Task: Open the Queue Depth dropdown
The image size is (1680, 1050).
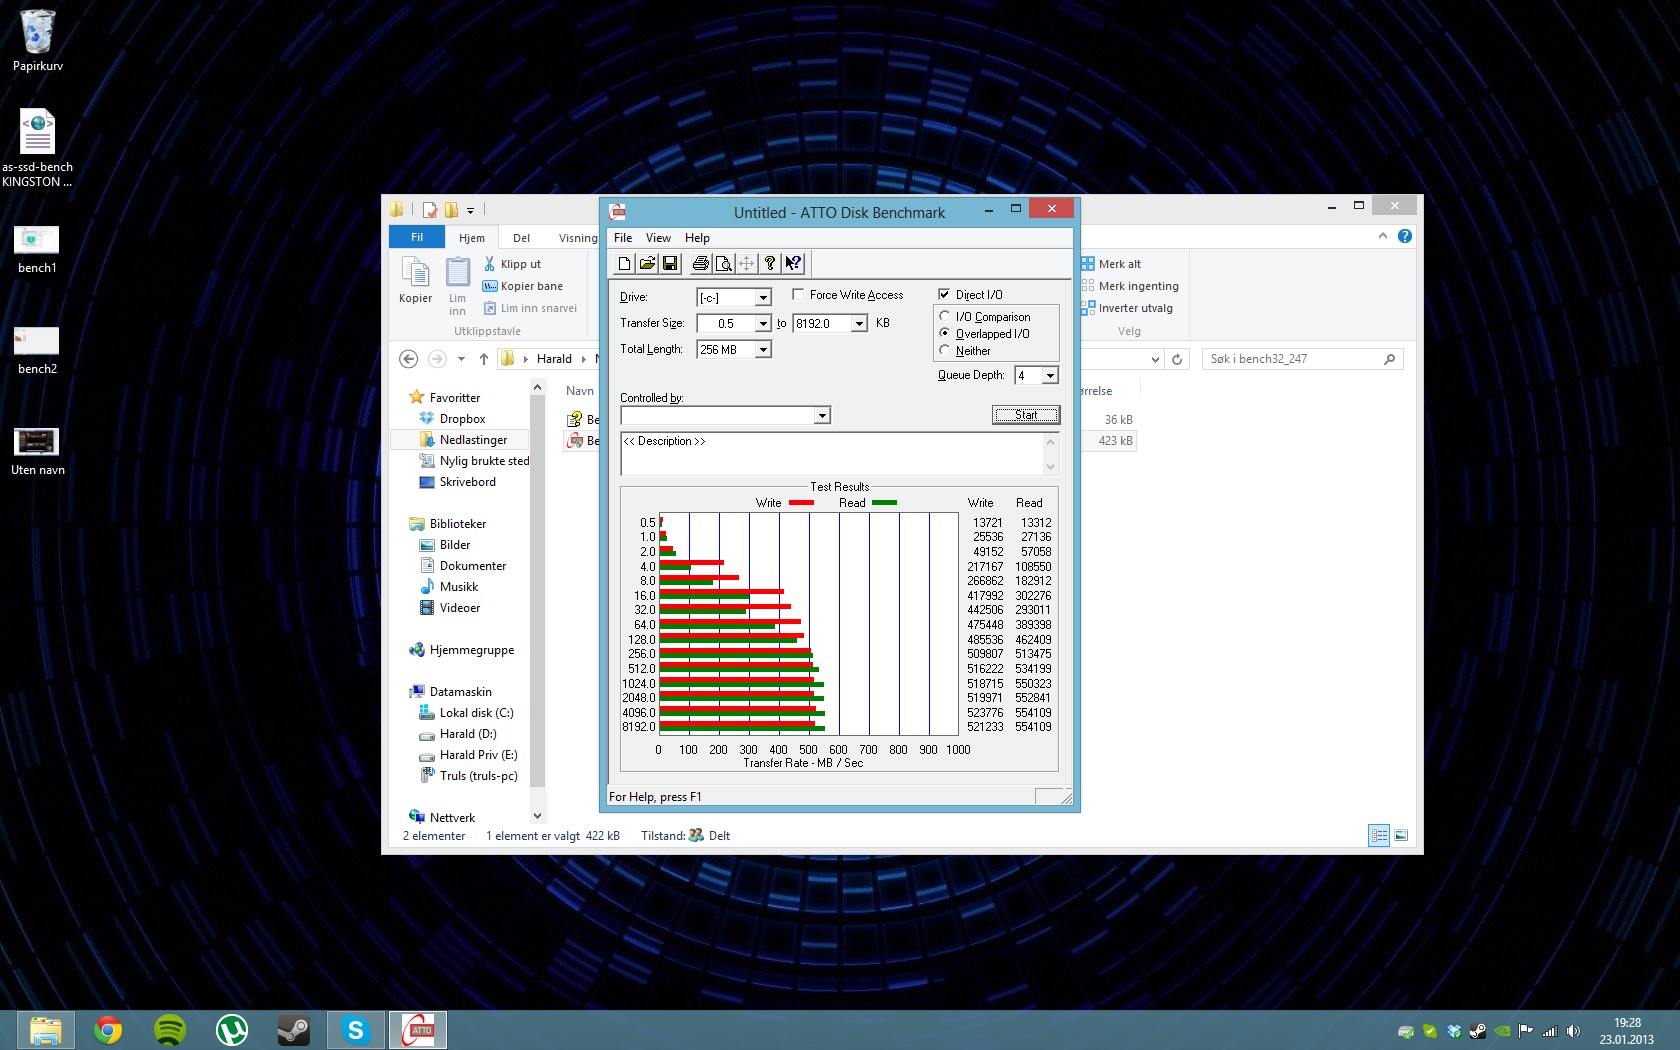Action: point(1050,376)
